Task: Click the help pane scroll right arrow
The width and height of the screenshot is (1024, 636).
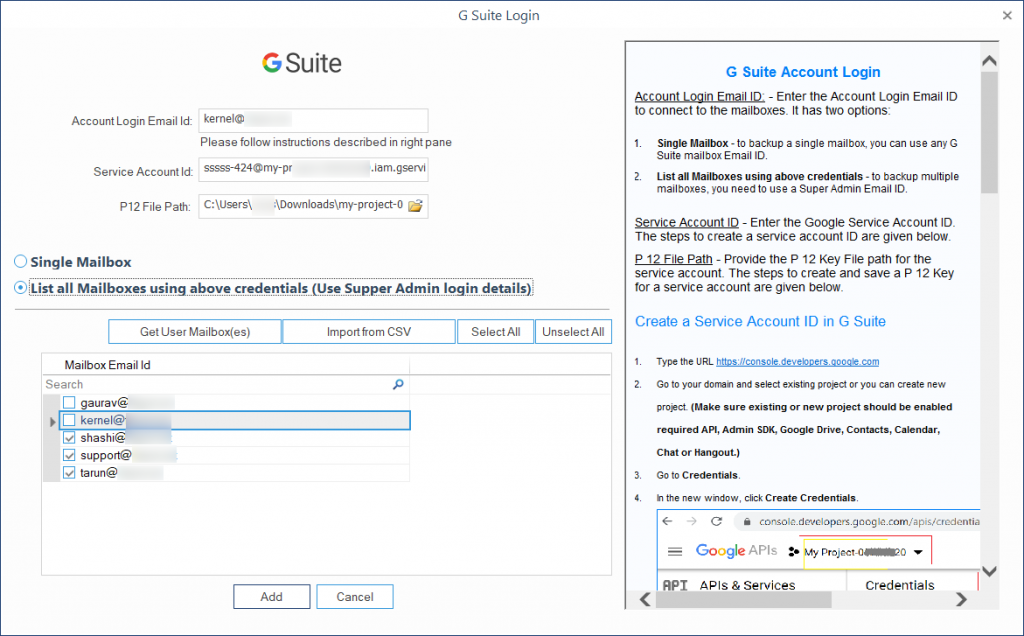Action: (961, 599)
